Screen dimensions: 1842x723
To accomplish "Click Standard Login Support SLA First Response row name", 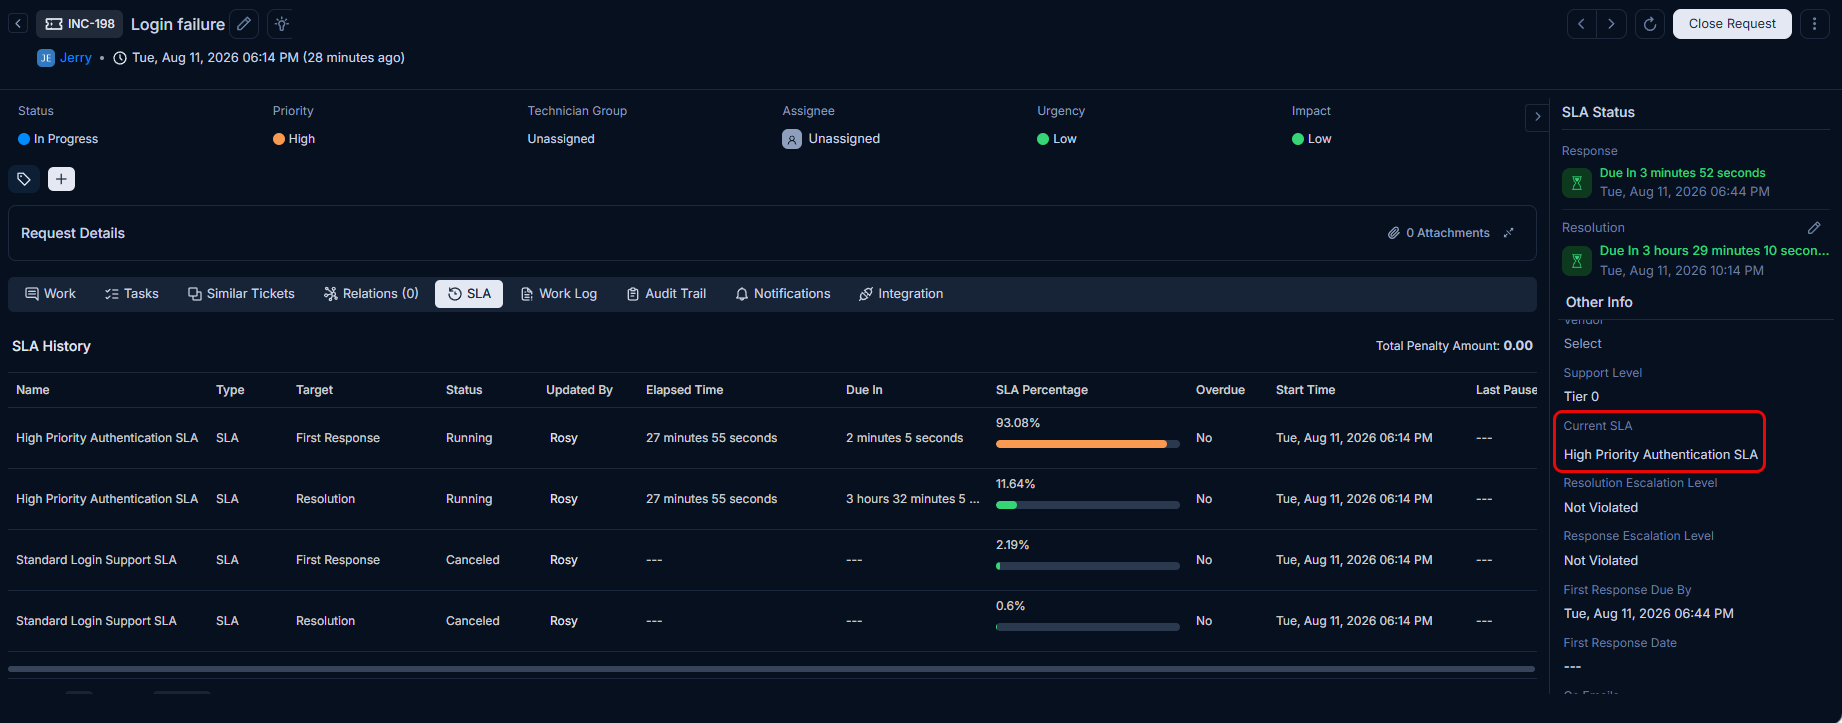I will [x=96, y=560].
